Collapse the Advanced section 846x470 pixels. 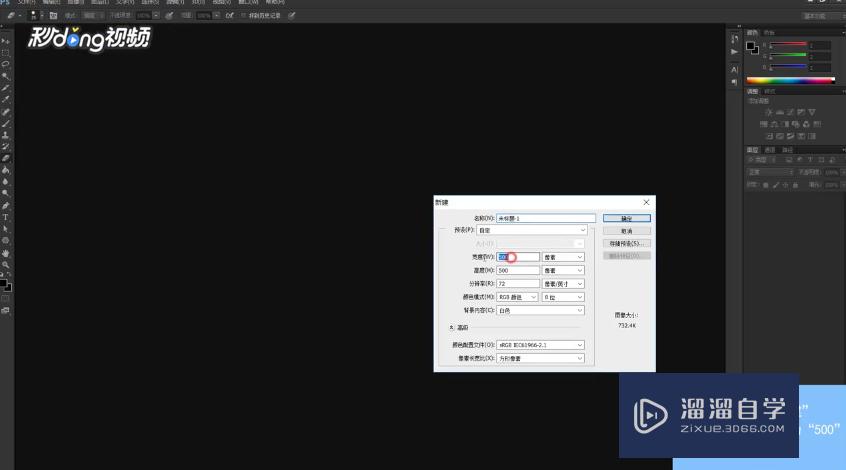click(452, 328)
